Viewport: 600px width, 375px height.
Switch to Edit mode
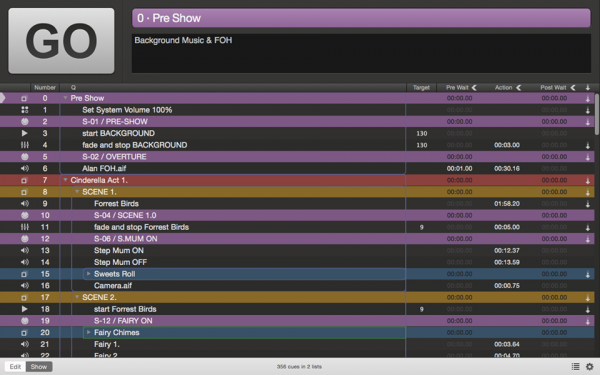point(15,367)
